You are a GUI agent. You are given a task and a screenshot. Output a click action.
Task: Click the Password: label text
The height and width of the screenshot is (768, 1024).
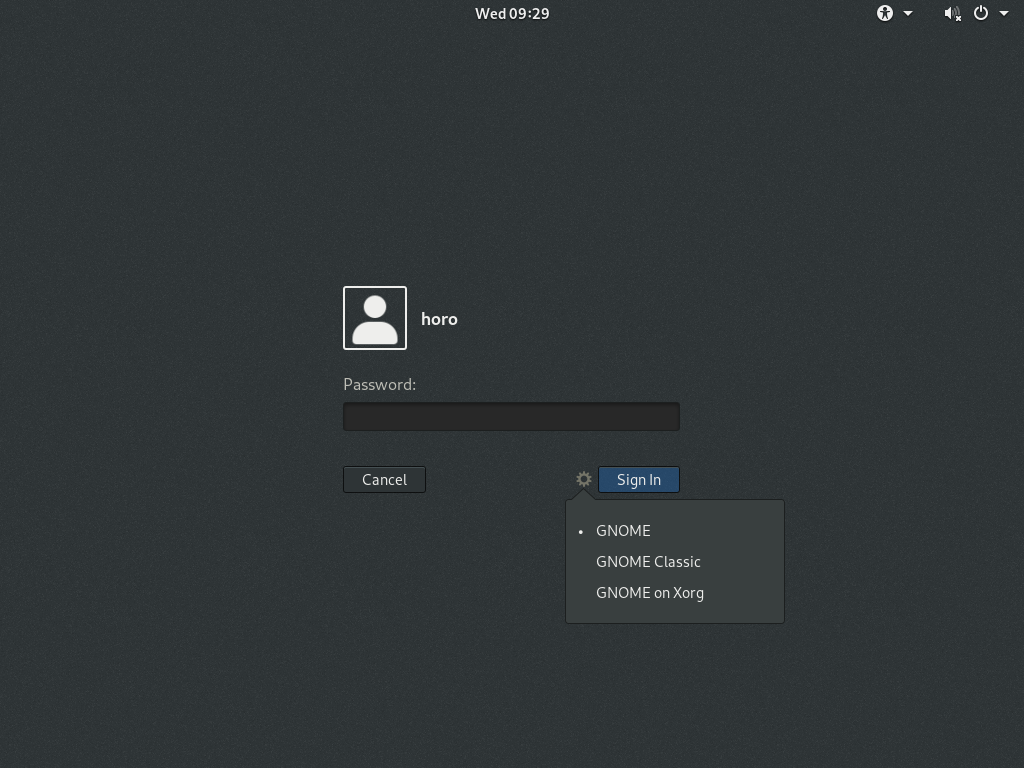[x=379, y=384]
